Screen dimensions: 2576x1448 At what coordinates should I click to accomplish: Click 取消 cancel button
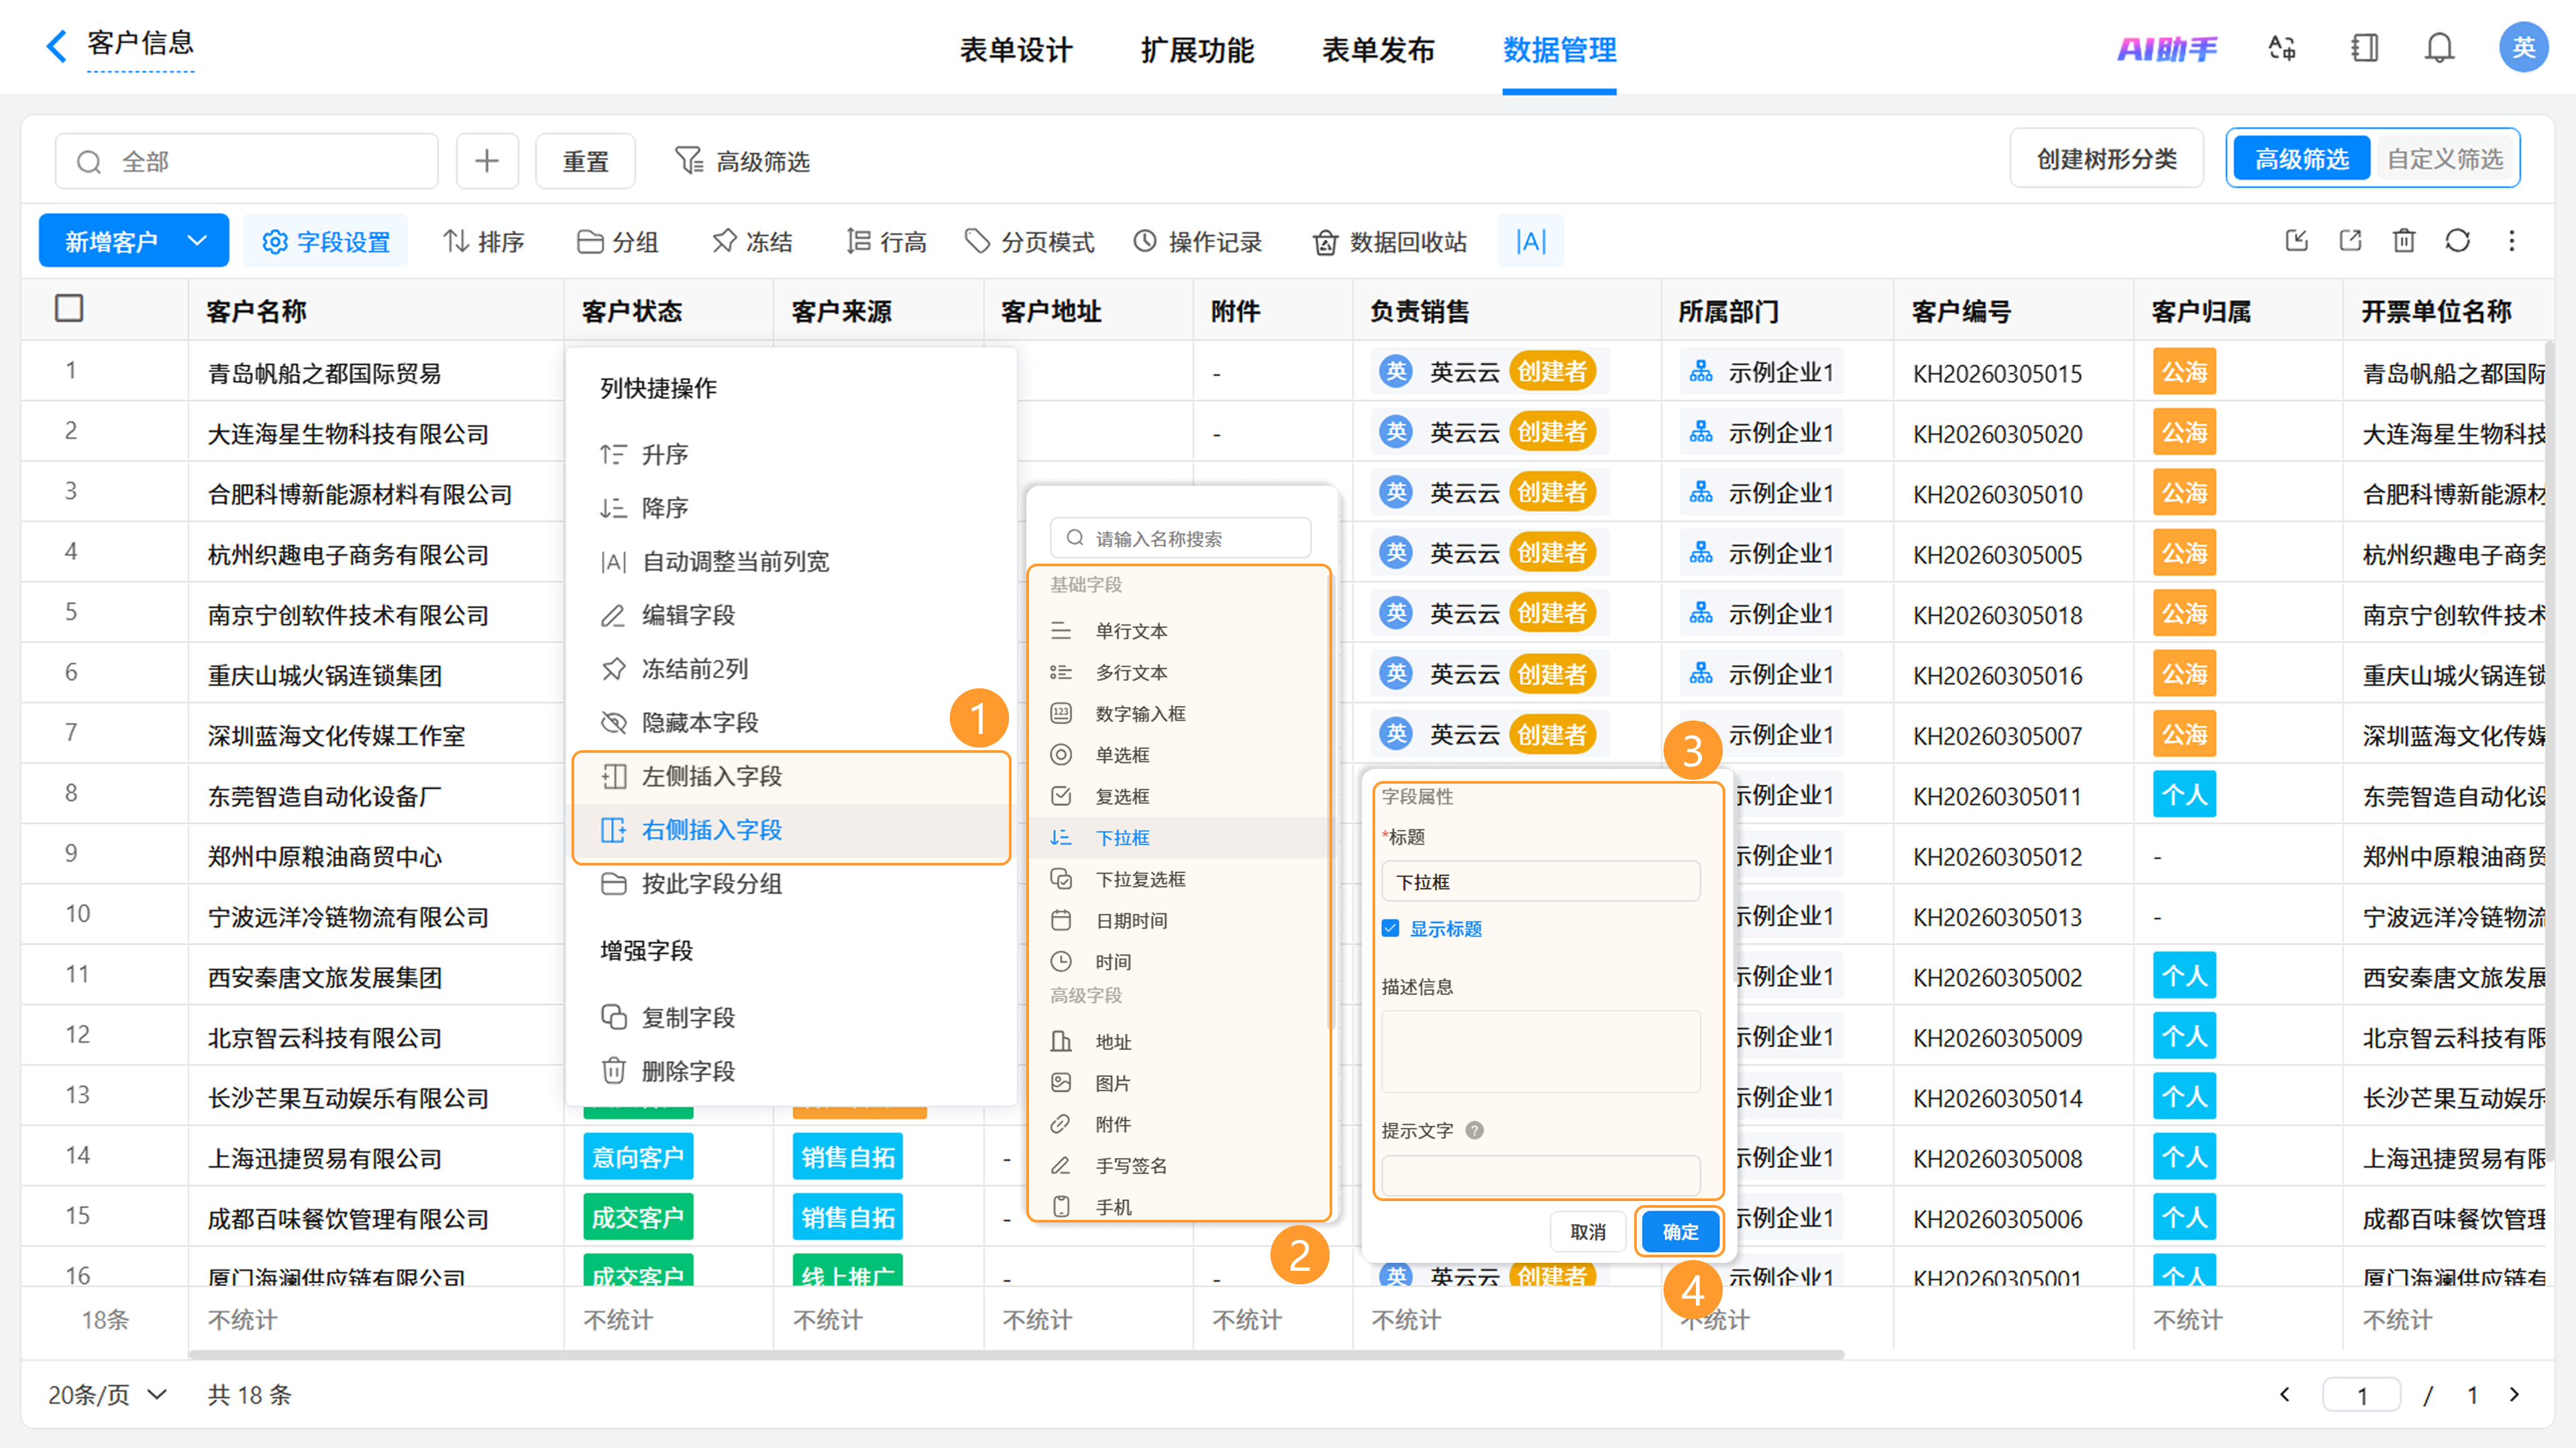coord(1588,1232)
